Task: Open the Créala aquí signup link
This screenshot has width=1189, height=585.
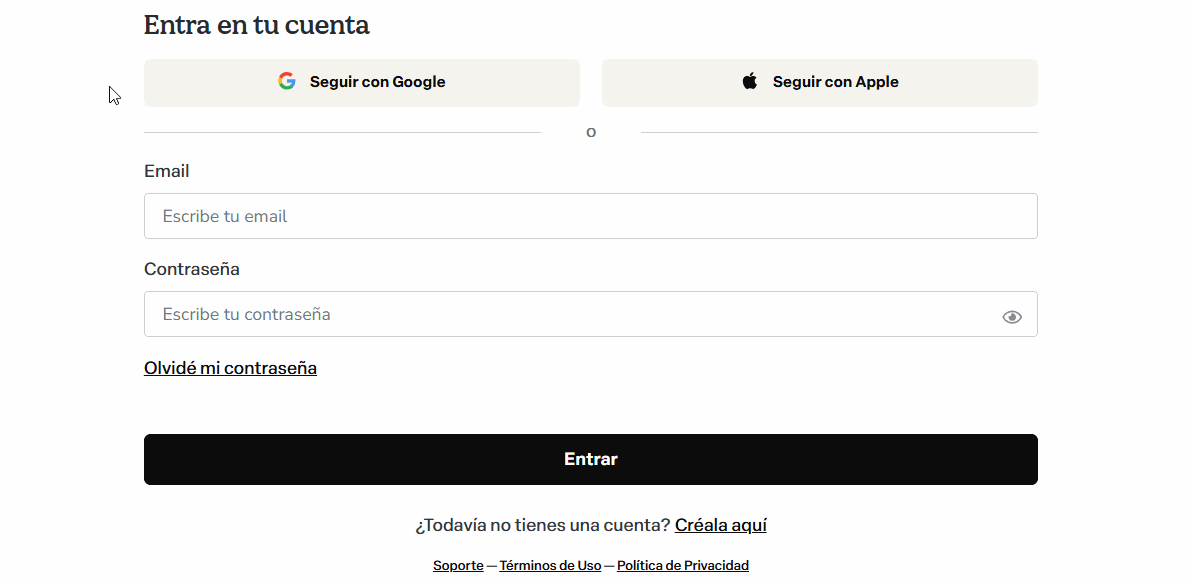Action: (720, 525)
